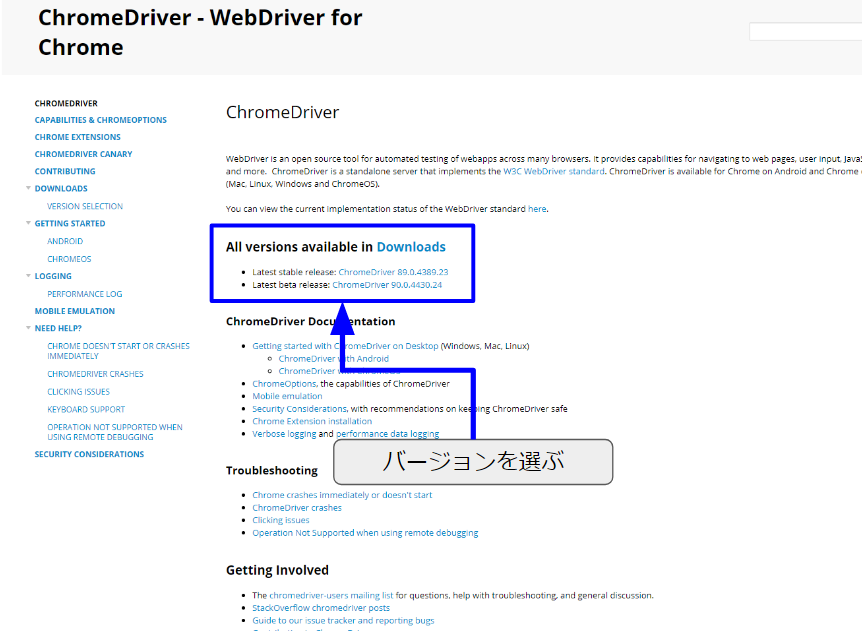This screenshot has width=862, height=631.
Task: Follow the 'here' implementation status link
Action: 537,209
